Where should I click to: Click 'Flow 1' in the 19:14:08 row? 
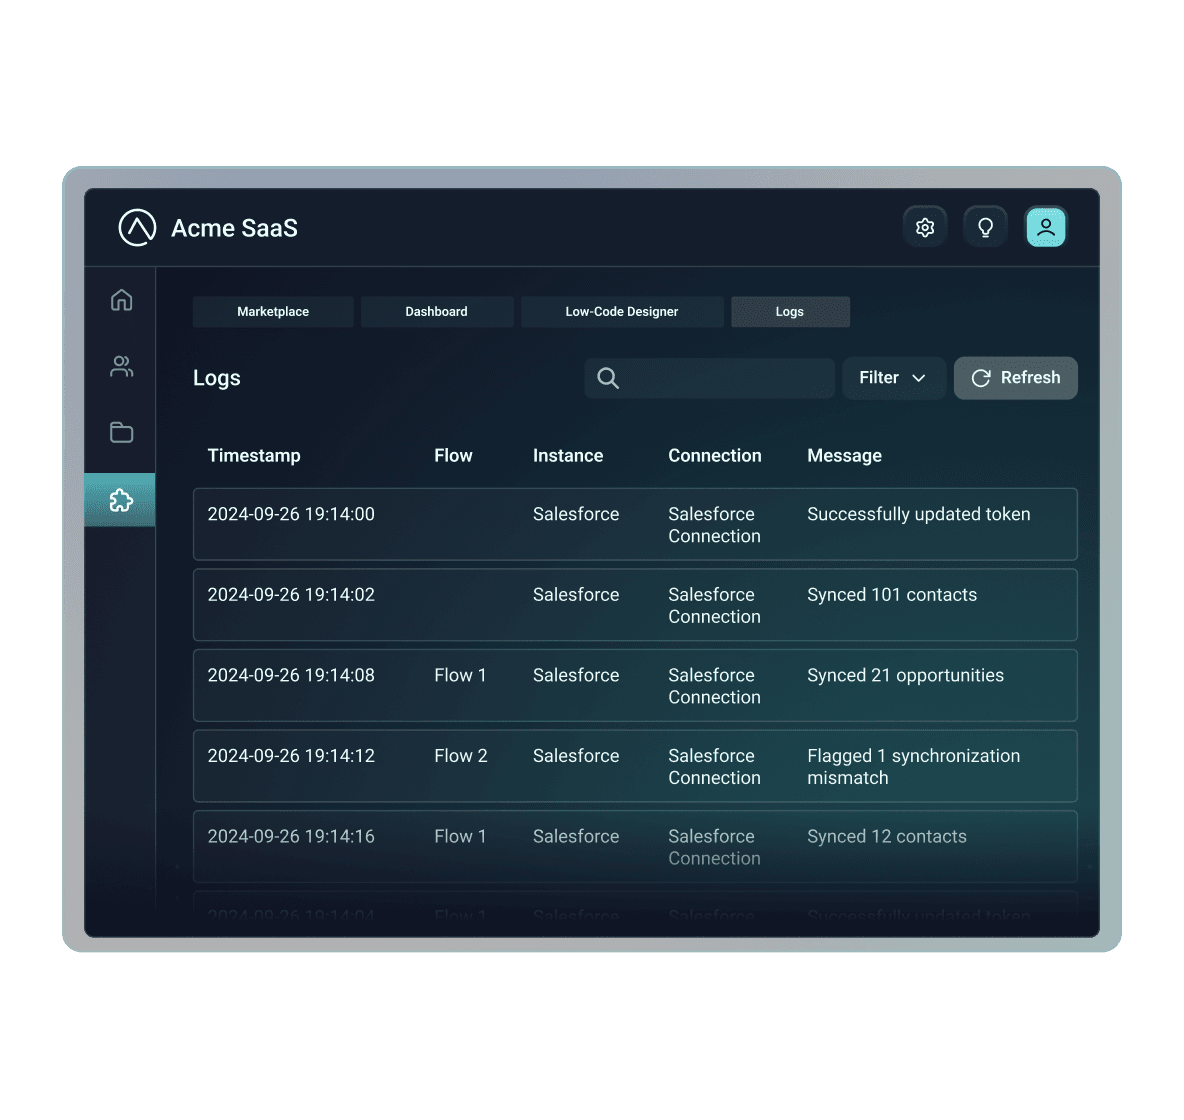pos(460,675)
